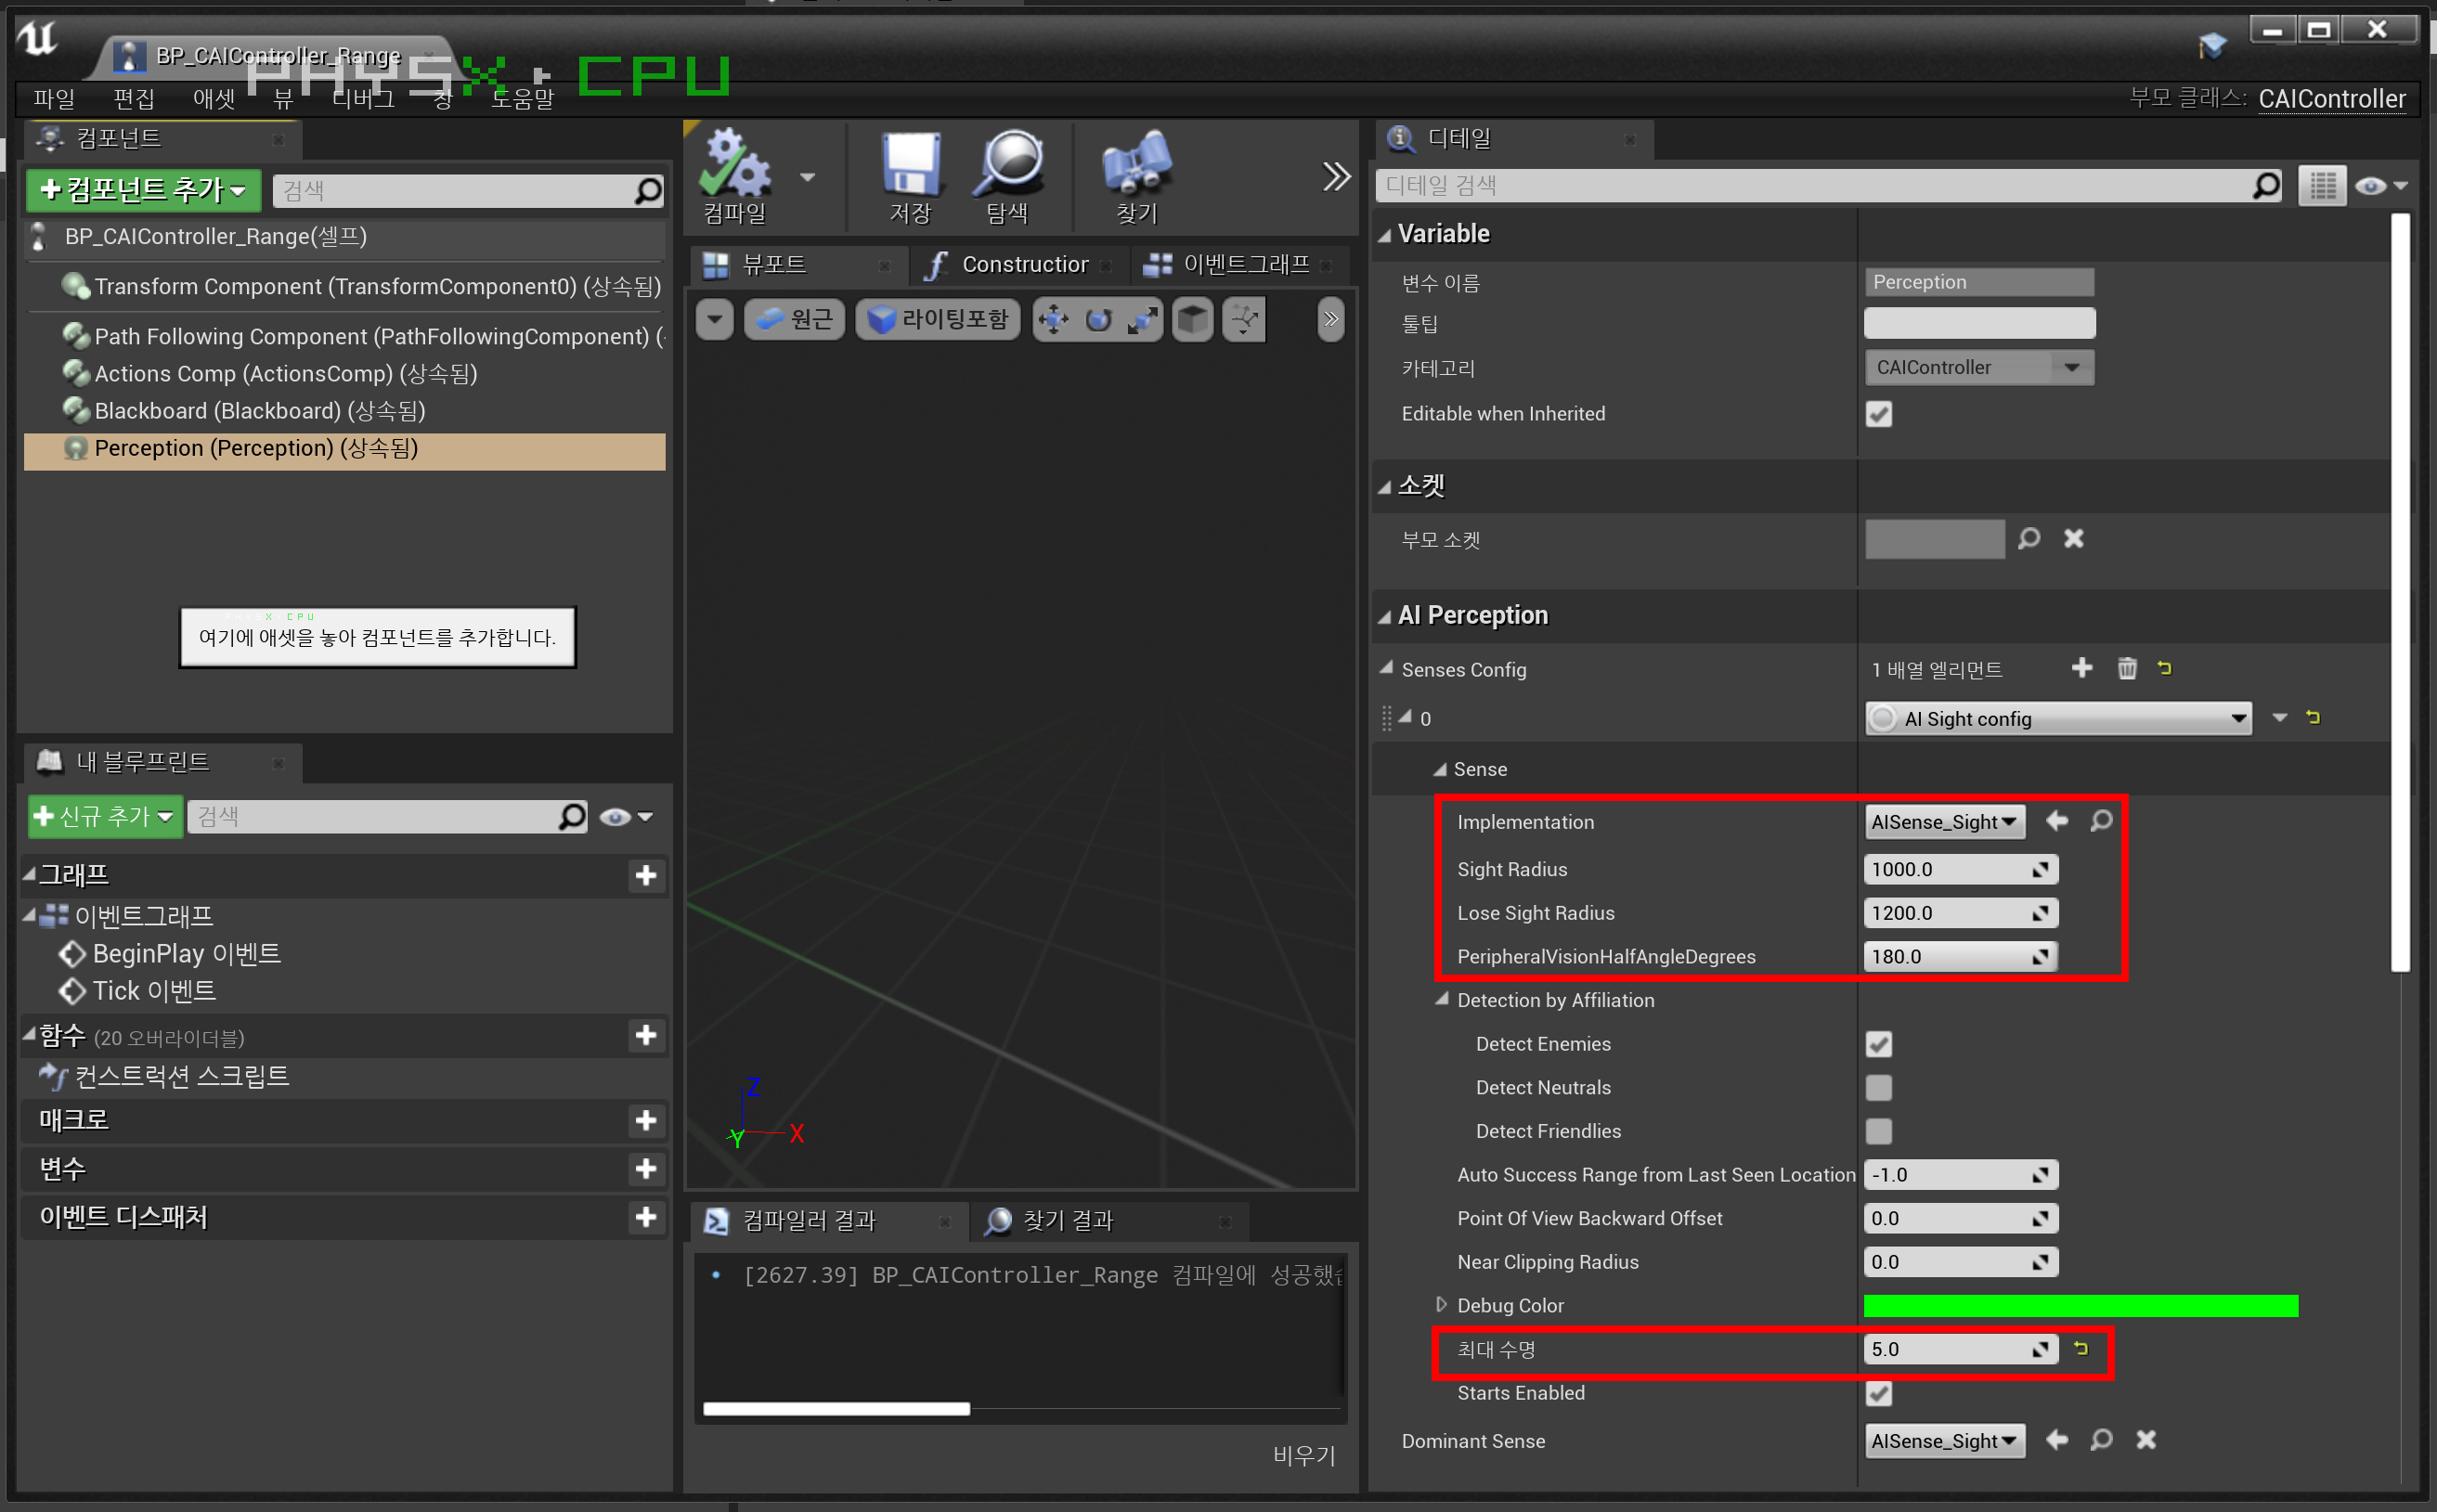Click the Find (찾기) binoculars icon
Viewport: 2437px width, 1512px height.
[1136, 165]
